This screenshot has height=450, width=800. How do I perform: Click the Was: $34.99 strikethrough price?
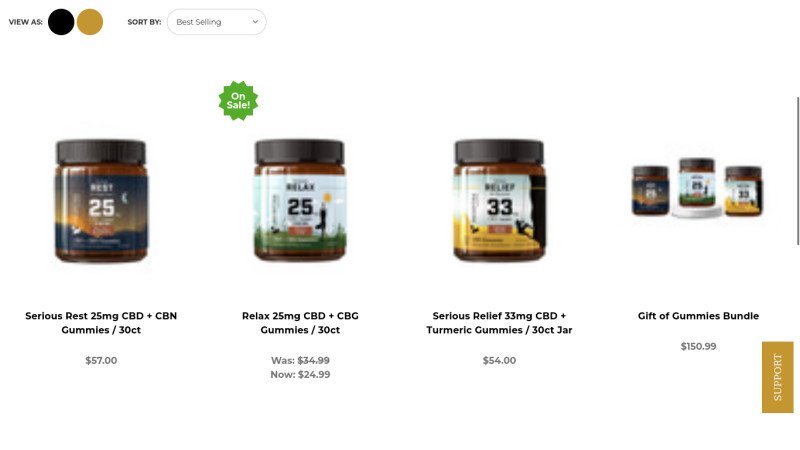(300, 360)
